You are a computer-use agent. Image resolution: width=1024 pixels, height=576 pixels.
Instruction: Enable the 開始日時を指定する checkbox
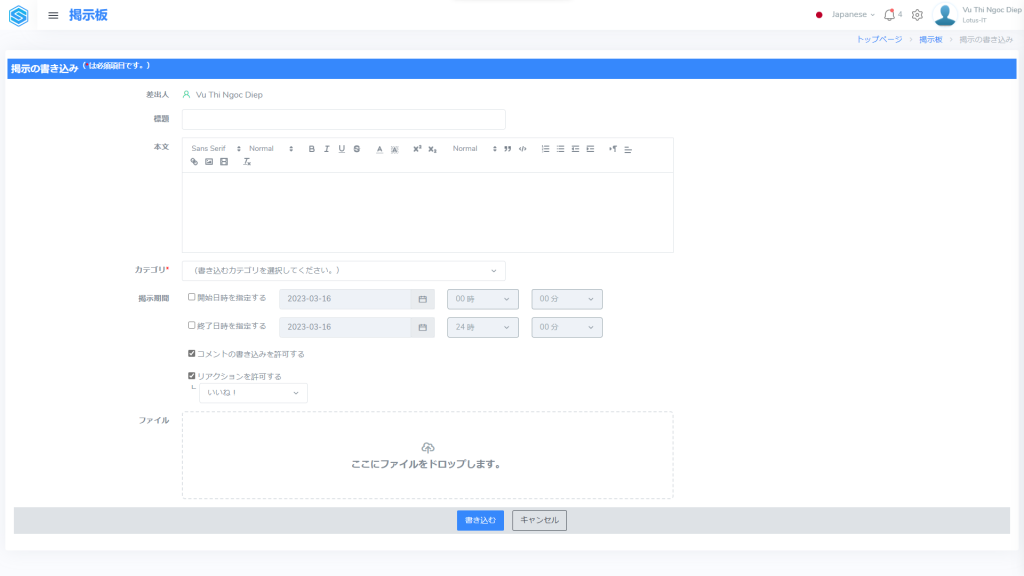click(x=192, y=297)
